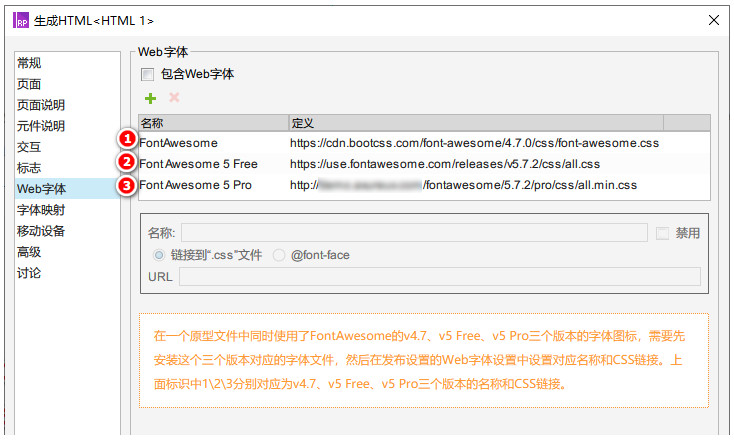This screenshot has width=734, height=442.
Task: Select the 交互 section
Action: click(67, 147)
